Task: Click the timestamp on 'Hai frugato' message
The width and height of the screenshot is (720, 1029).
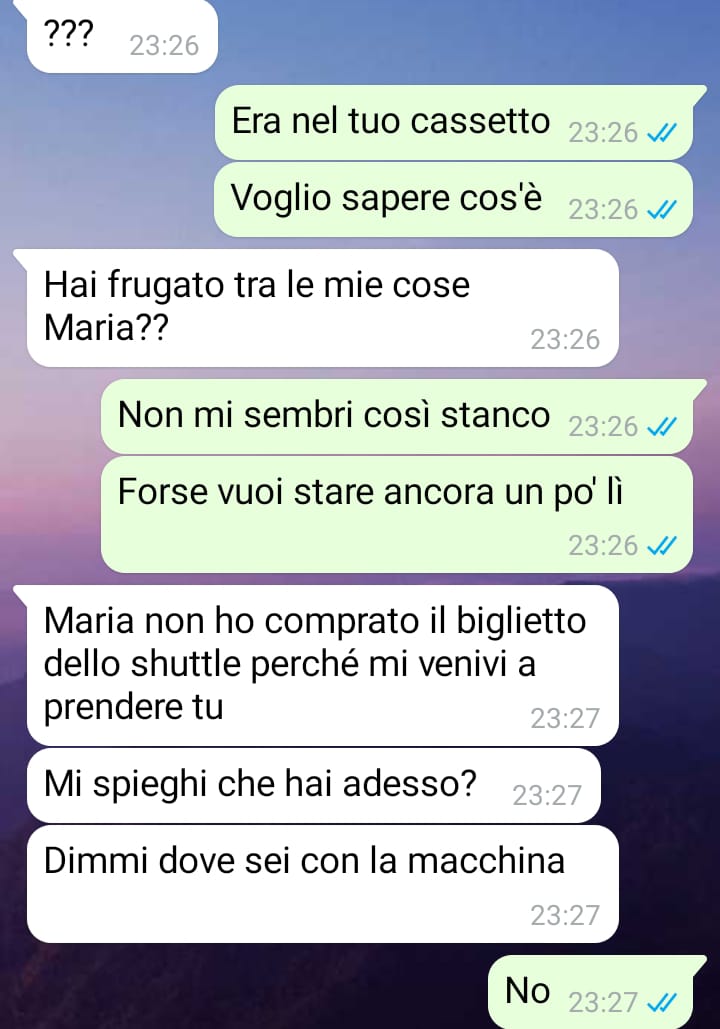Action: pos(565,339)
